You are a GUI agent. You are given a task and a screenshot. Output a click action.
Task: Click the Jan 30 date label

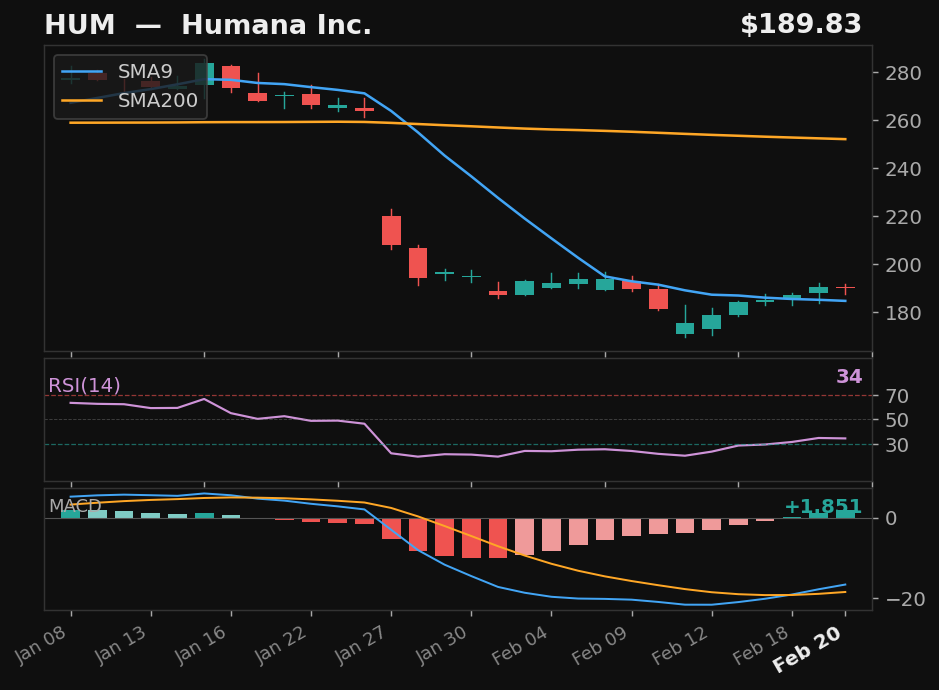440,646
